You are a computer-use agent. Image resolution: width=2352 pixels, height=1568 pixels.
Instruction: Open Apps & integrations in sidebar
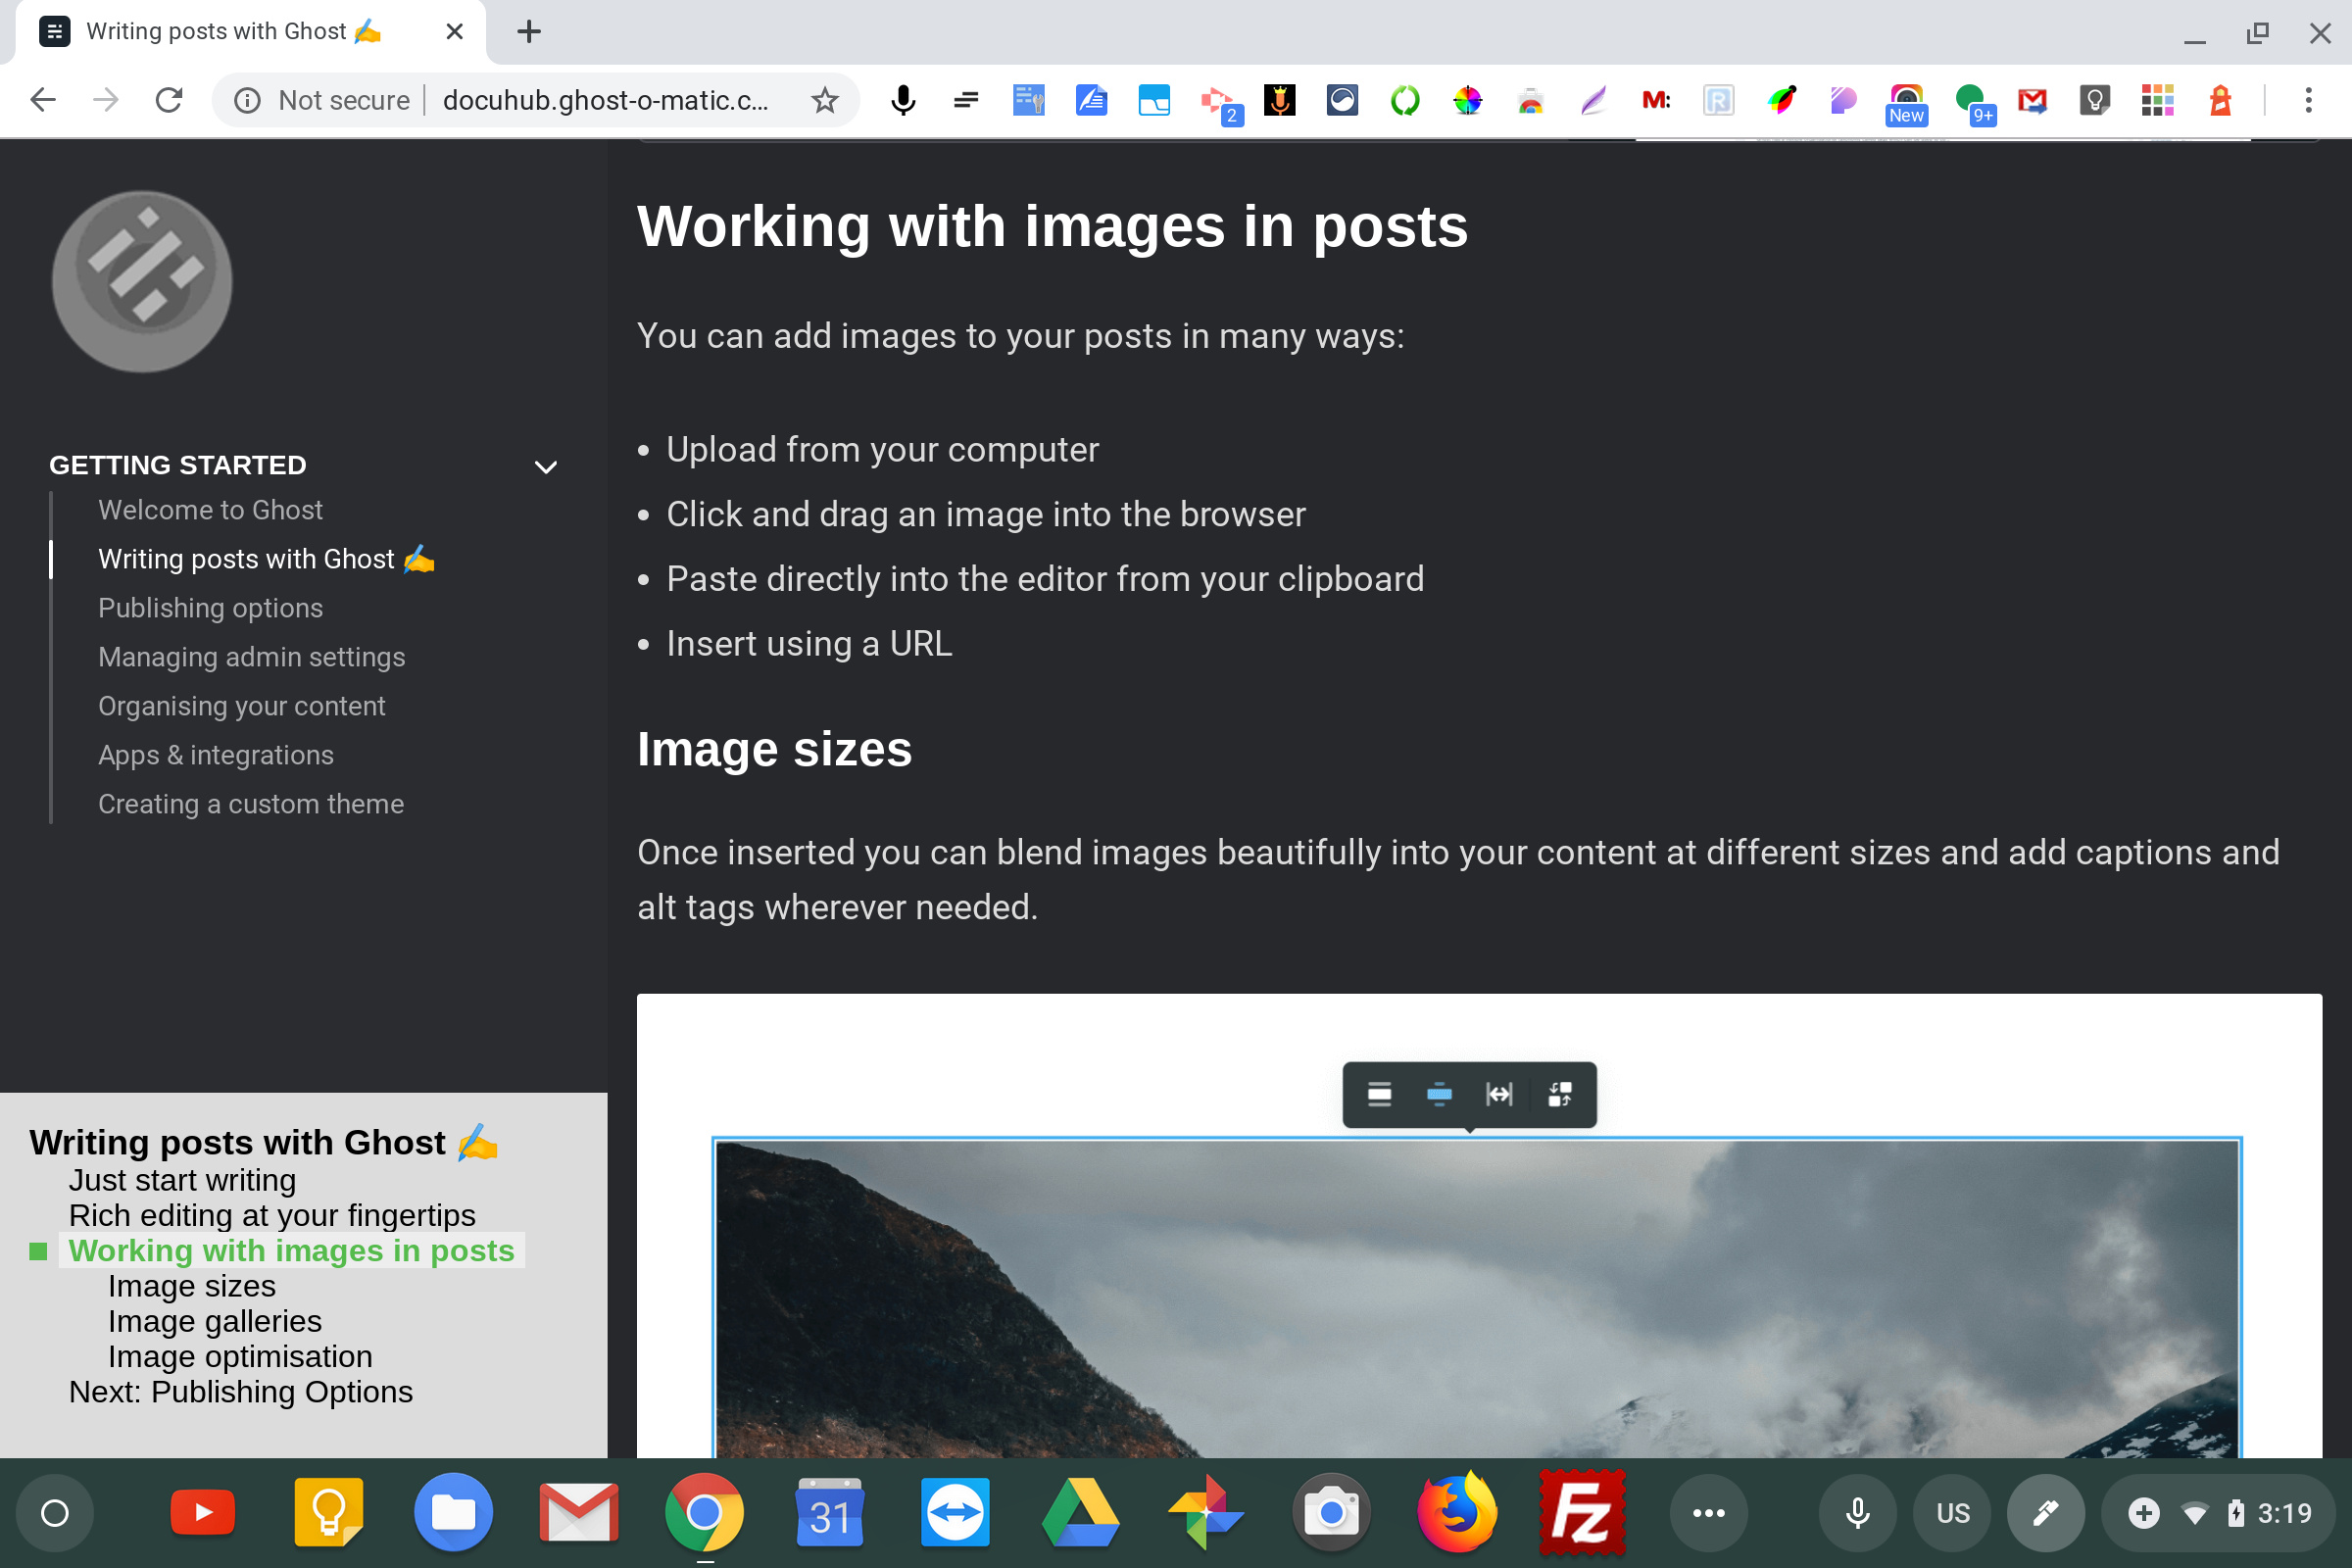tap(215, 755)
